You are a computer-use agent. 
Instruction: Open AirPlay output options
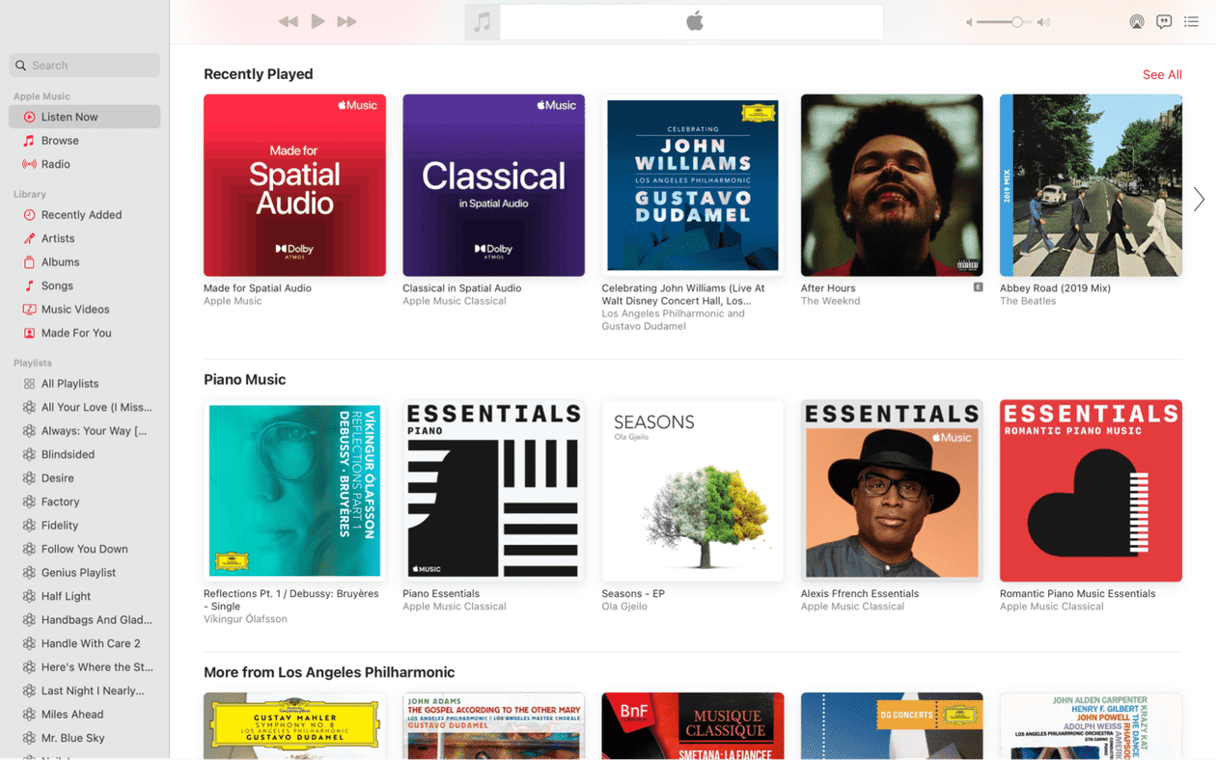pyautogui.click(x=1137, y=22)
